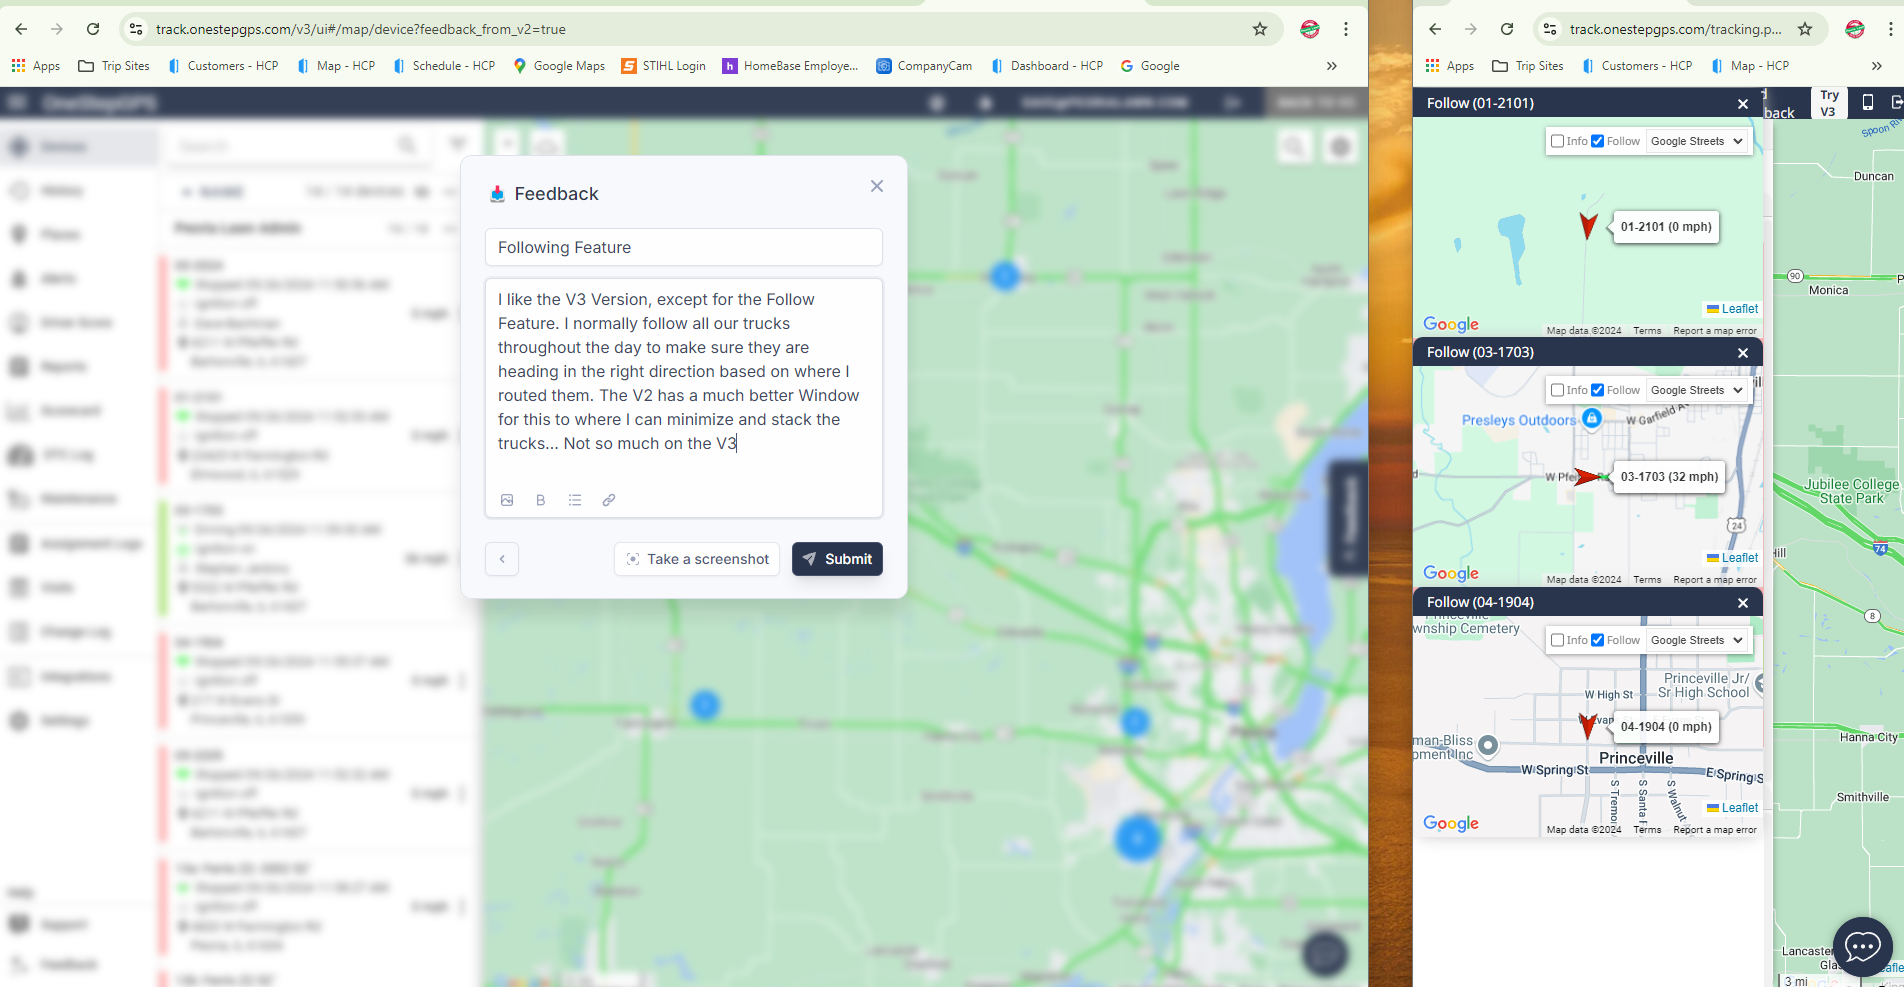1904x987 pixels.
Task: Open Dashboard - HCP bookmark
Action: 1047,66
